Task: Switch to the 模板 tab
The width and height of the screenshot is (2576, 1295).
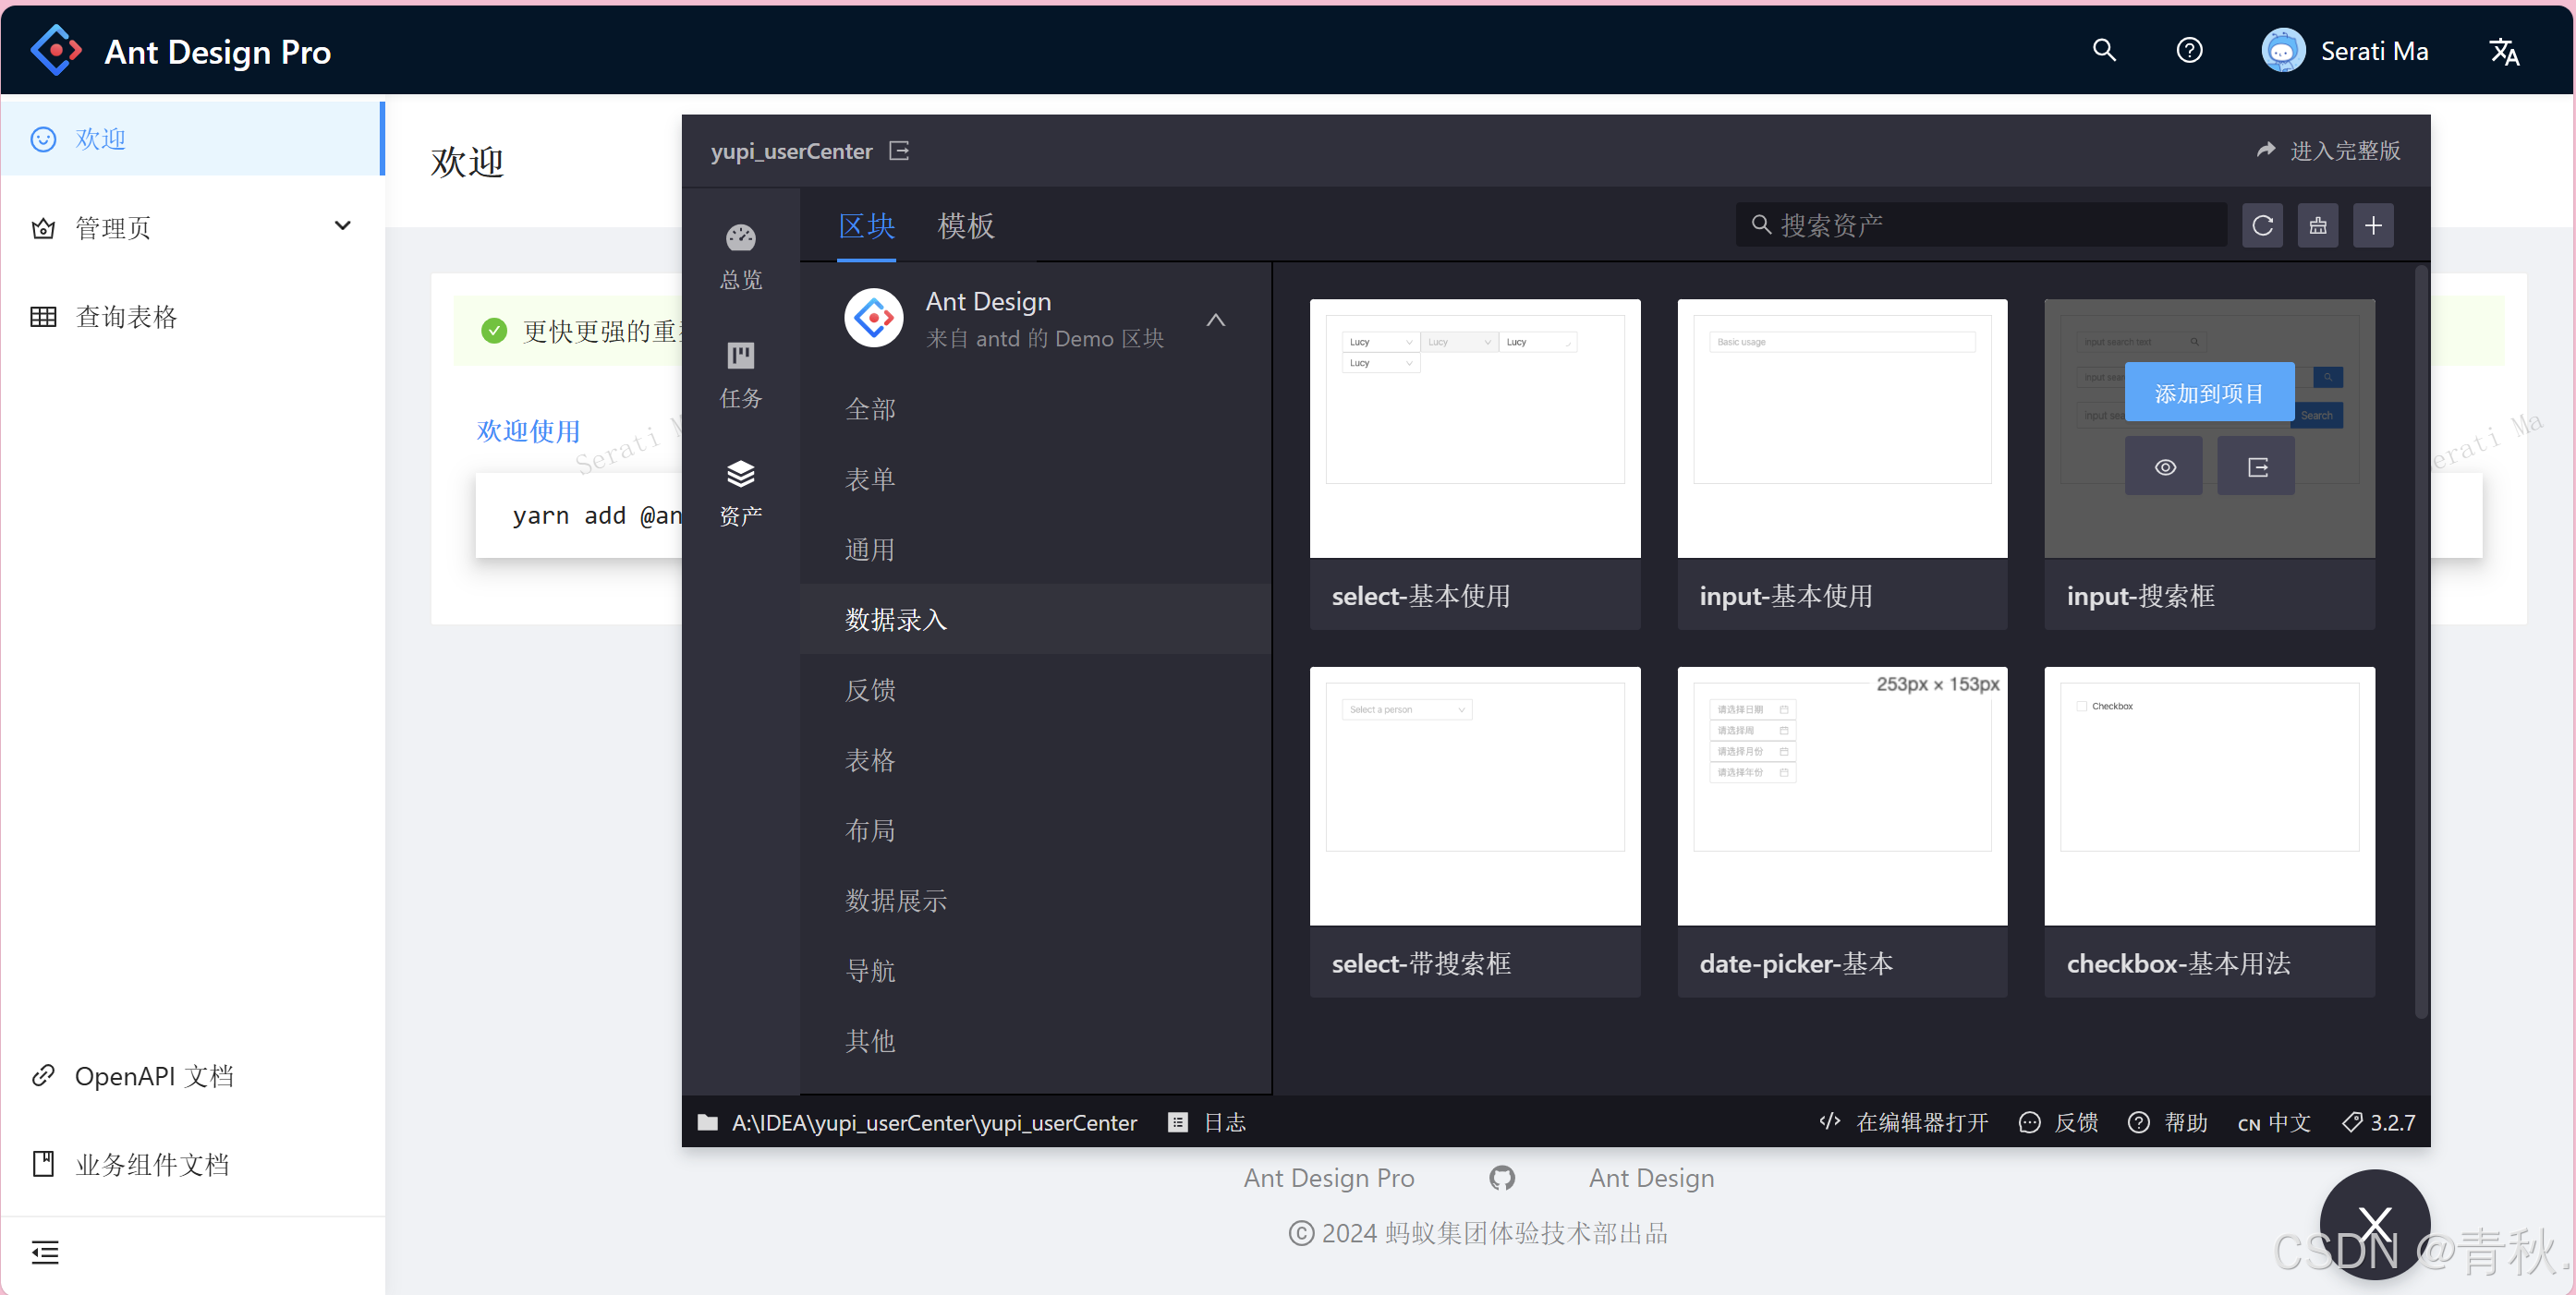Action: pyautogui.click(x=965, y=226)
